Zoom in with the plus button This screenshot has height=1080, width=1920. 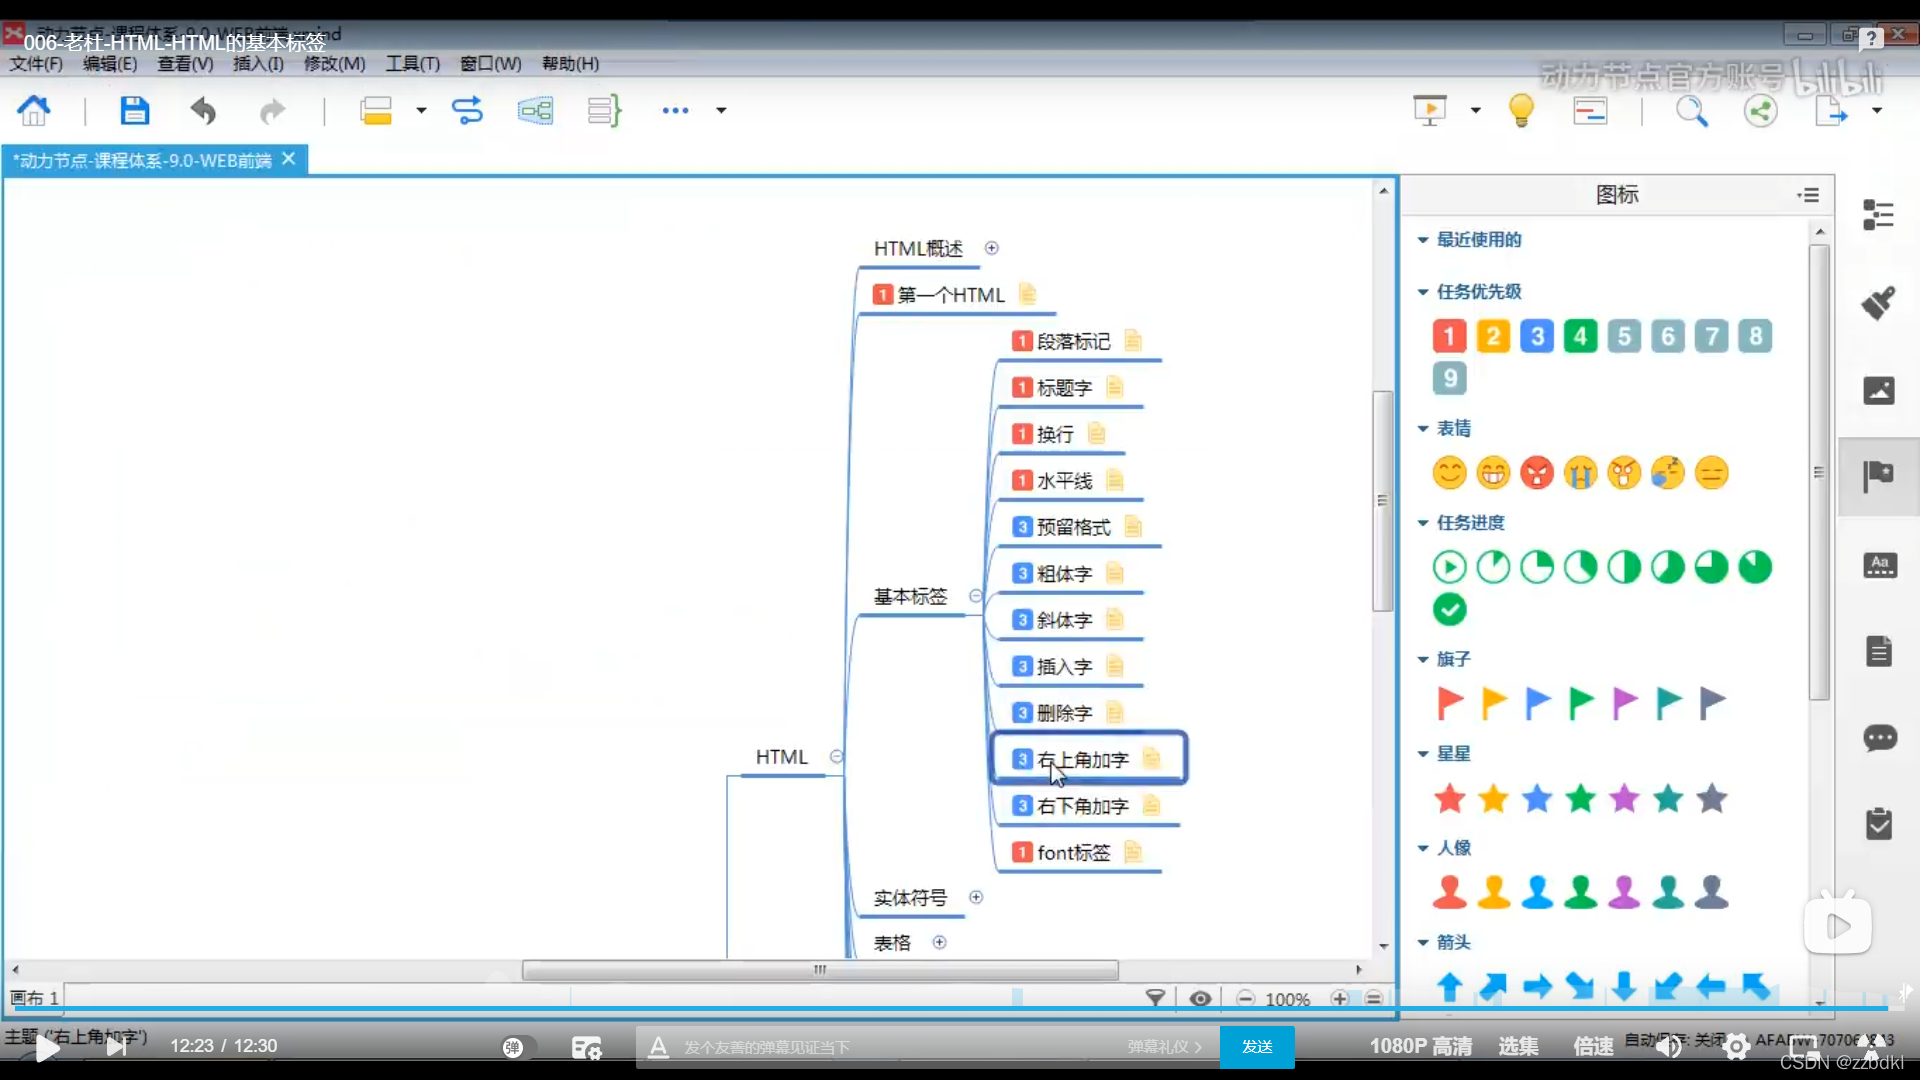(1340, 998)
